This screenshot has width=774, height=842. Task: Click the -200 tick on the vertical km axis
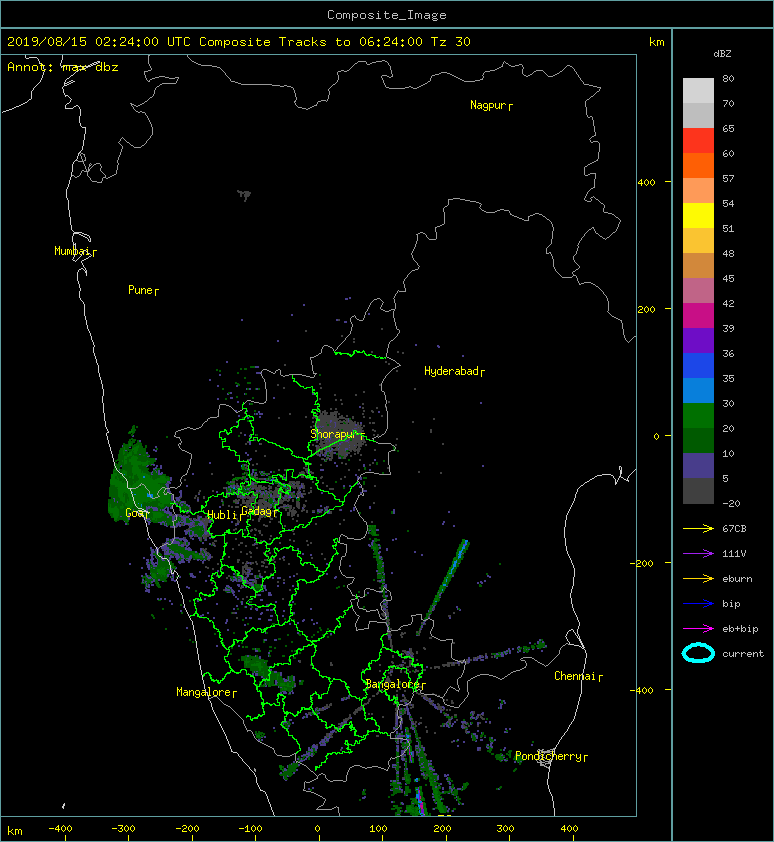tap(642, 563)
